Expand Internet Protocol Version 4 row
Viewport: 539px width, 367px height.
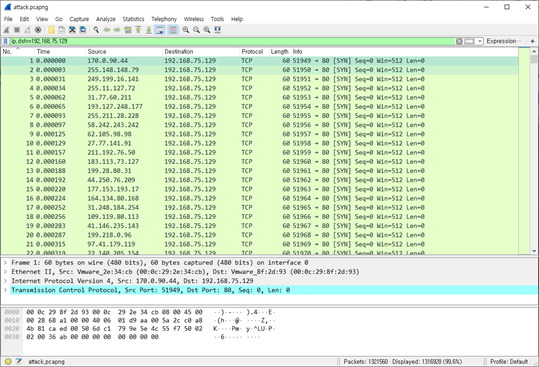(6, 281)
